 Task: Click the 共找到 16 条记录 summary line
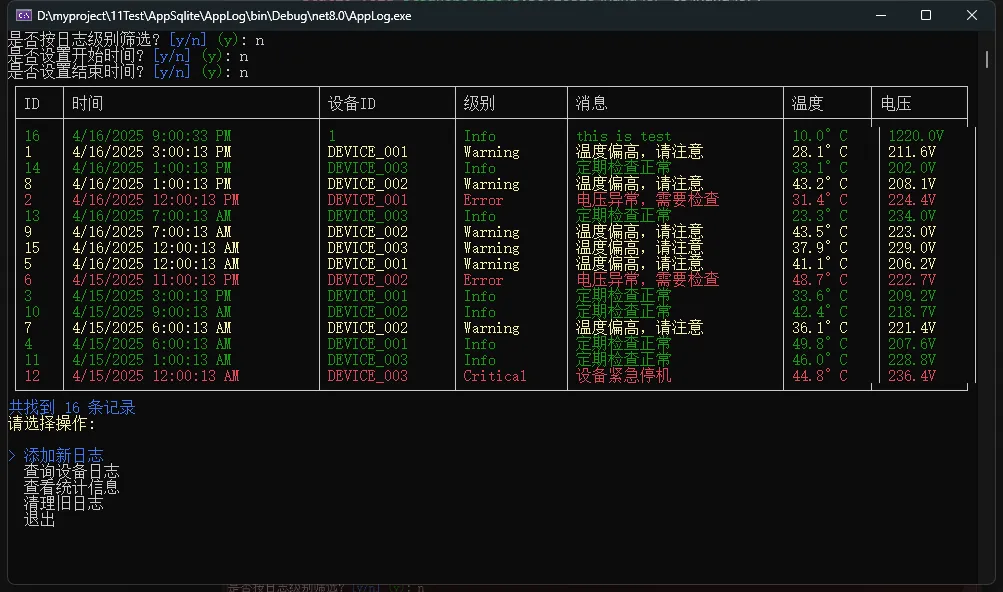click(71, 407)
